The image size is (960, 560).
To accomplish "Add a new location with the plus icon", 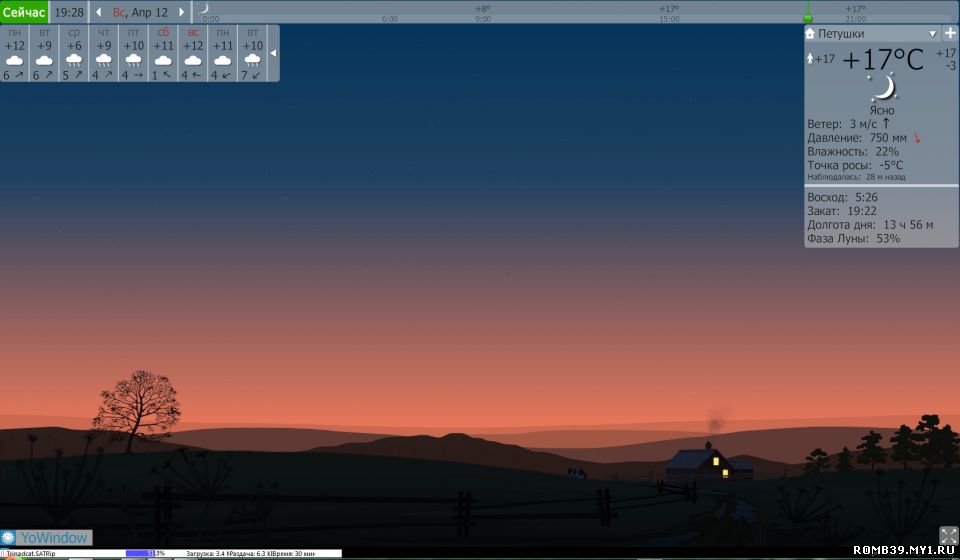I will pos(949,33).
